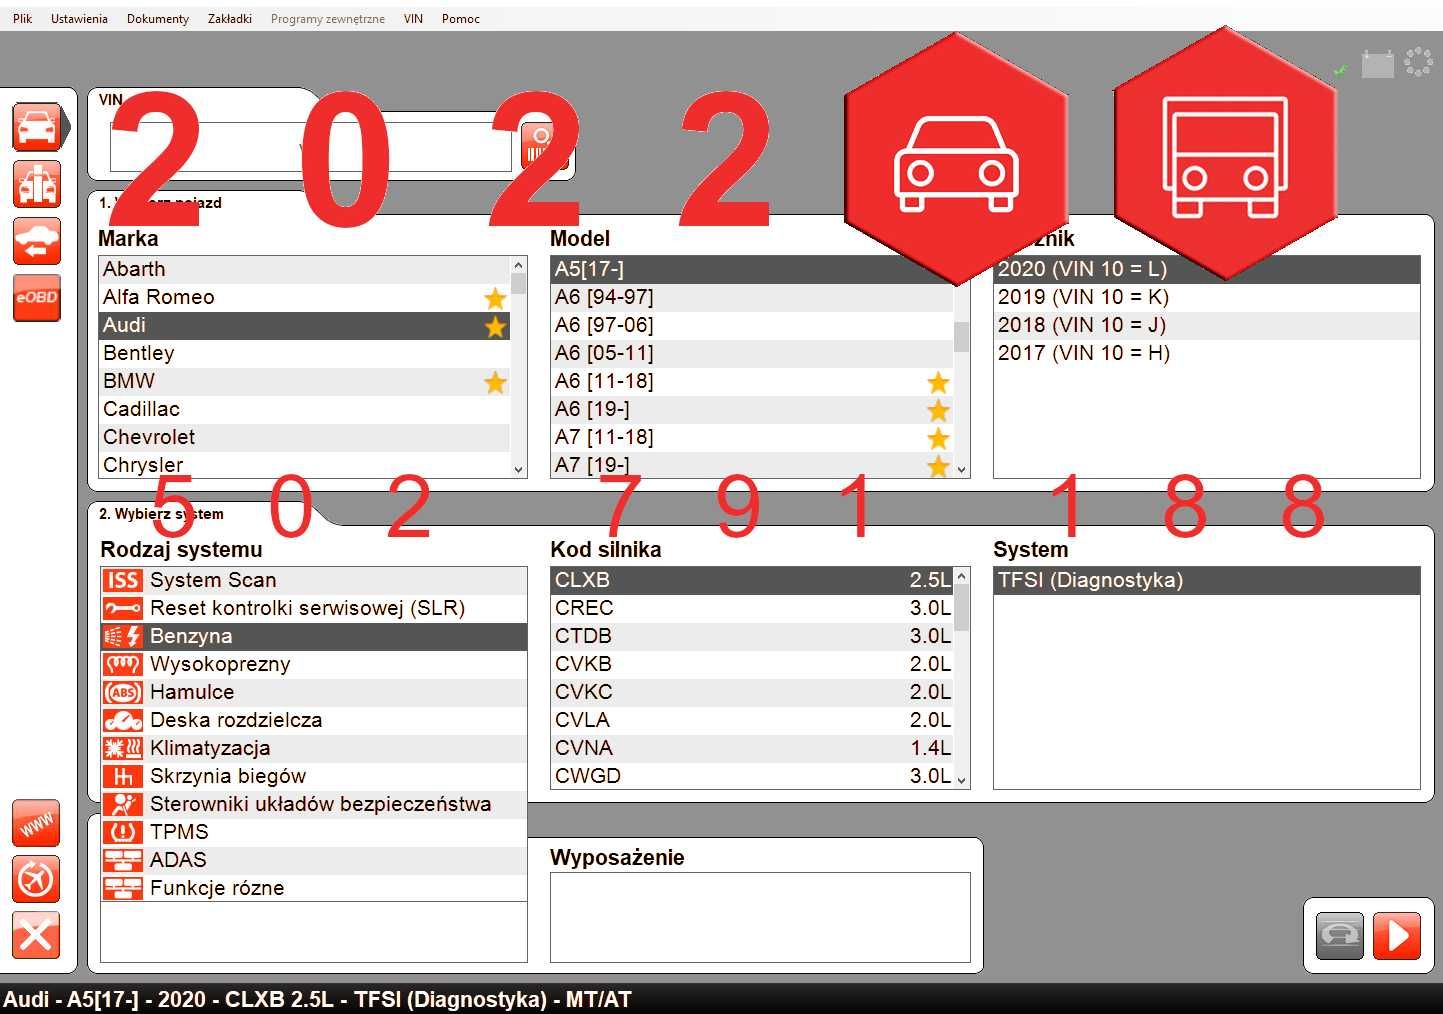
Task: Click the VIN input field
Action: (310, 147)
